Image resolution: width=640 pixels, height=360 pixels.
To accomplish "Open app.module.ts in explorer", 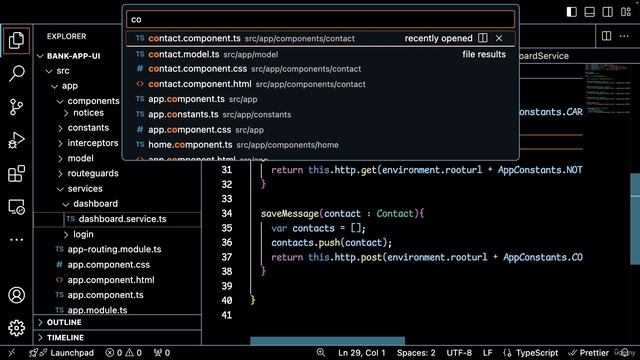I will [x=118, y=310].
